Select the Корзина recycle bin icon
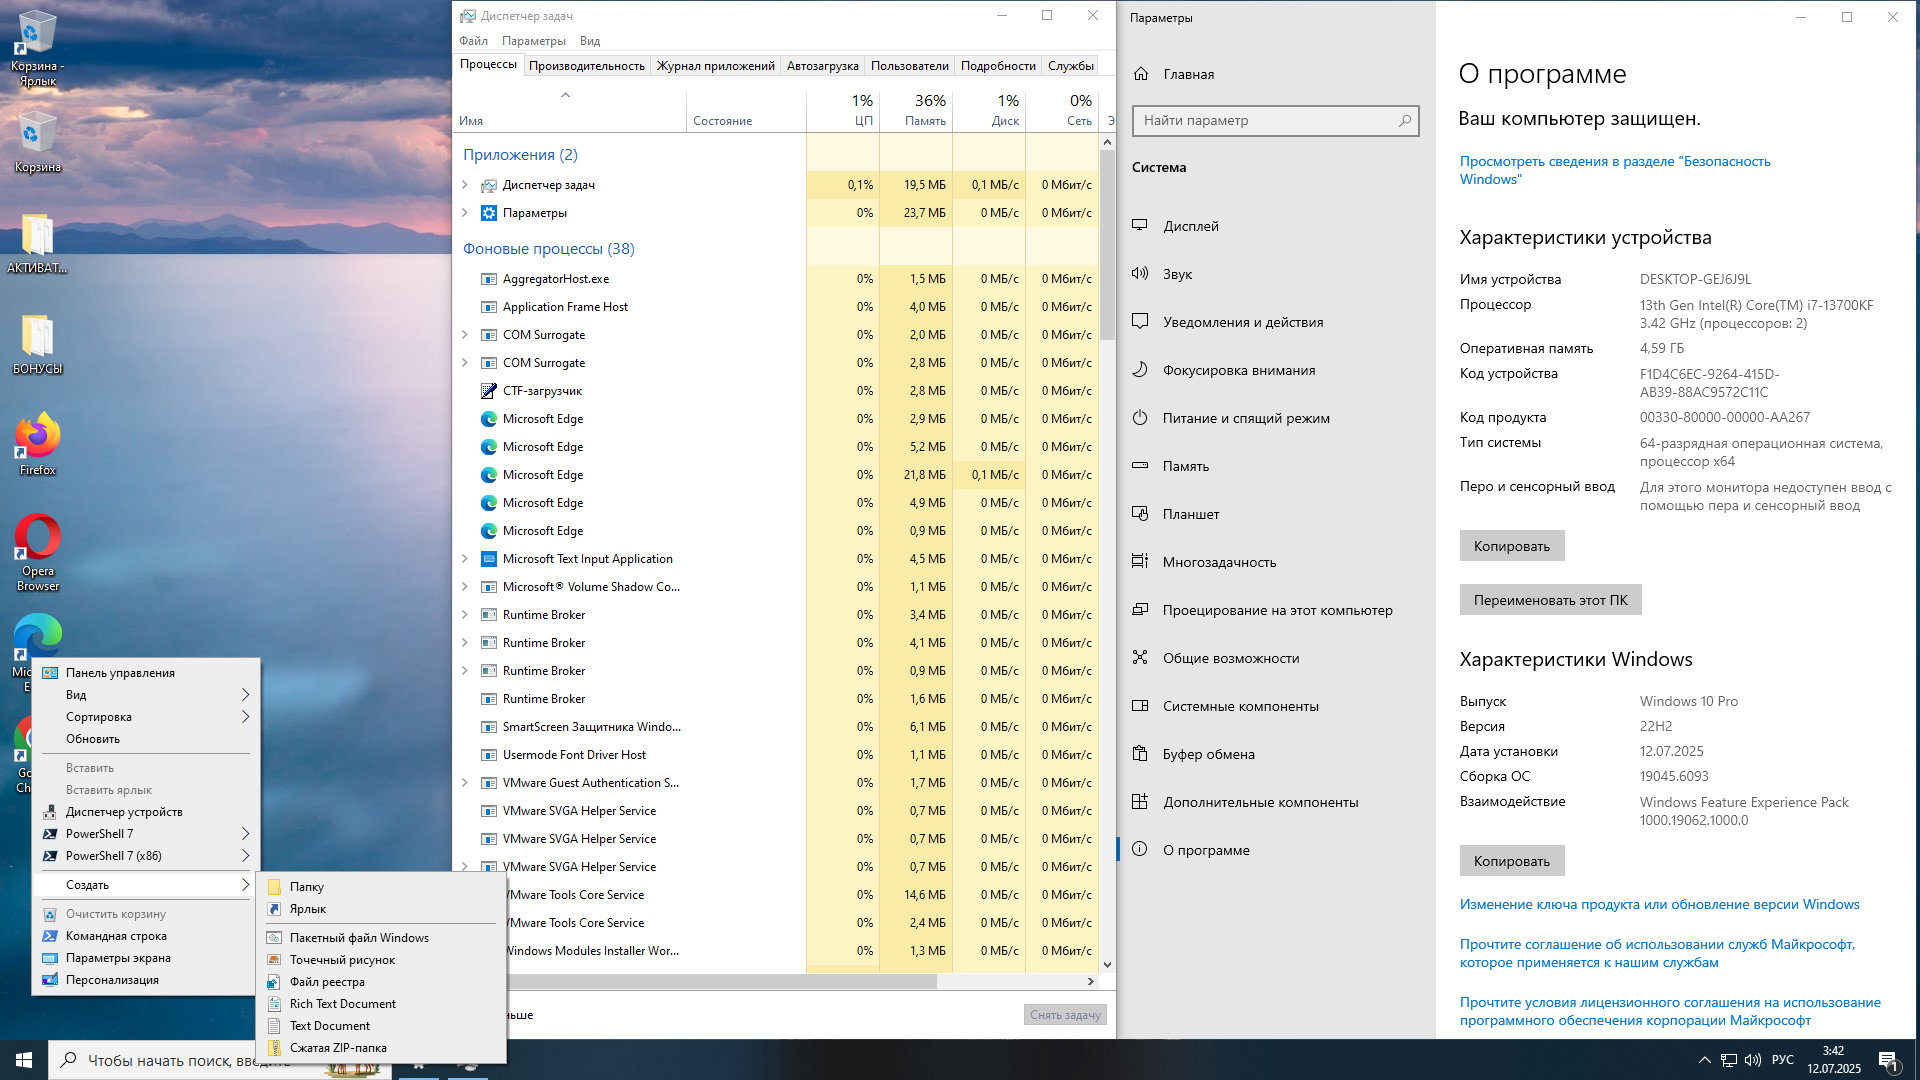The width and height of the screenshot is (1920, 1080). tap(38, 141)
